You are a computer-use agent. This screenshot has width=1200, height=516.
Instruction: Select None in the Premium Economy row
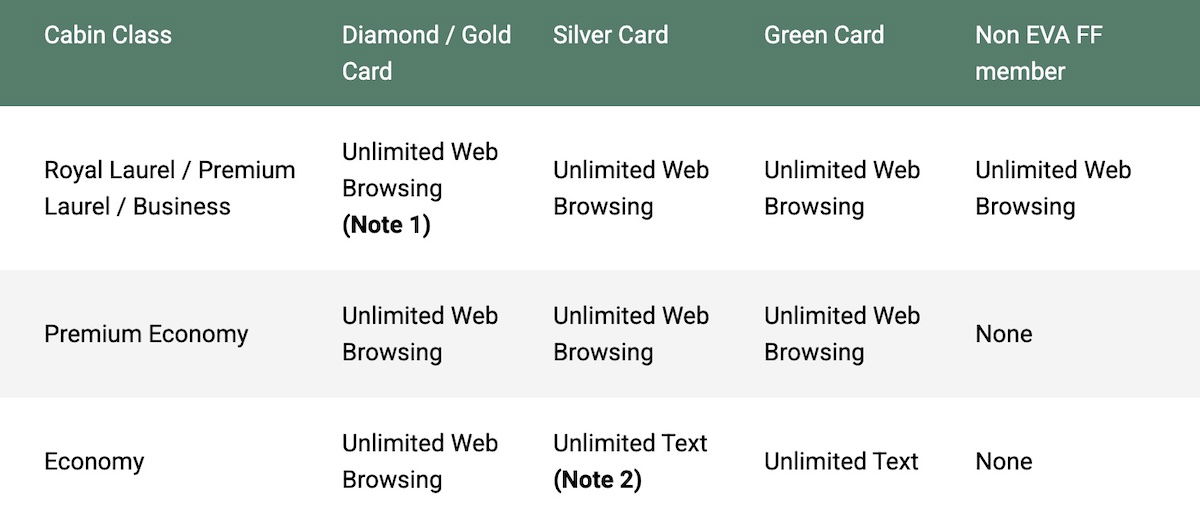pyautogui.click(x=1004, y=334)
